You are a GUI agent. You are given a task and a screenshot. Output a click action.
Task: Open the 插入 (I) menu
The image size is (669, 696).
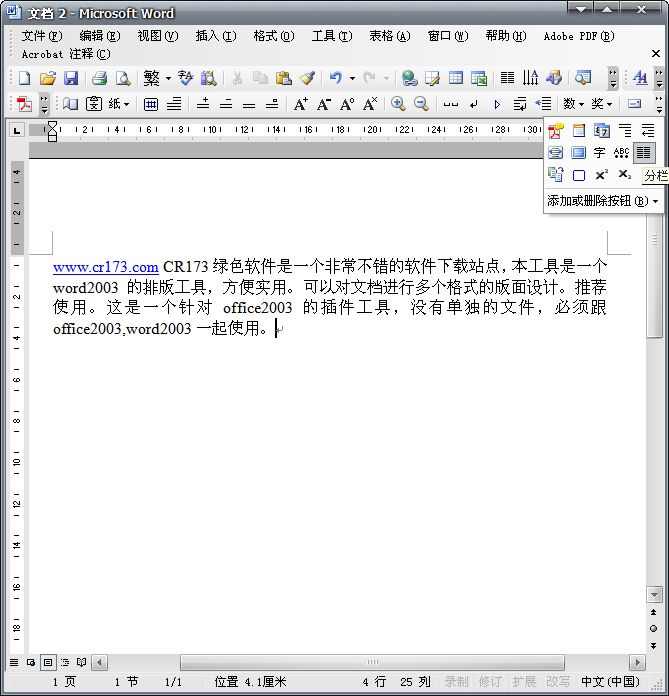[216, 36]
